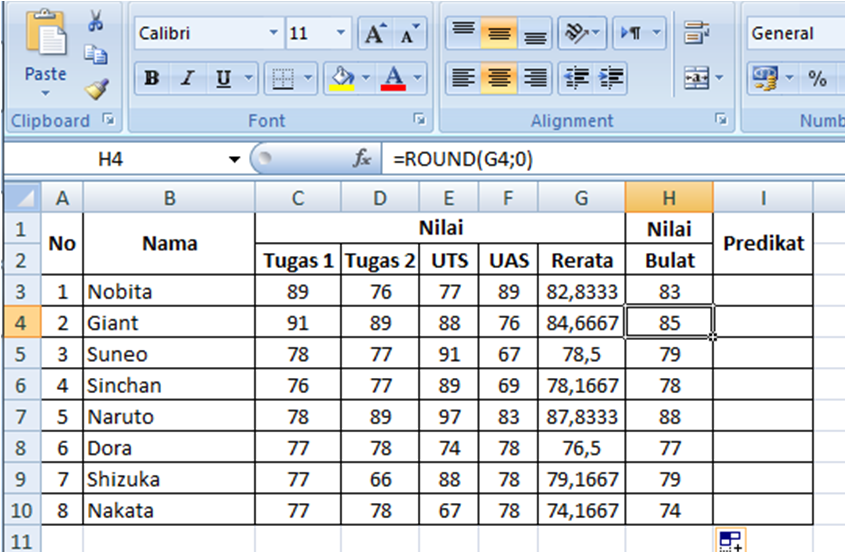Open the Text Direction dropdown arrow

(657, 33)
